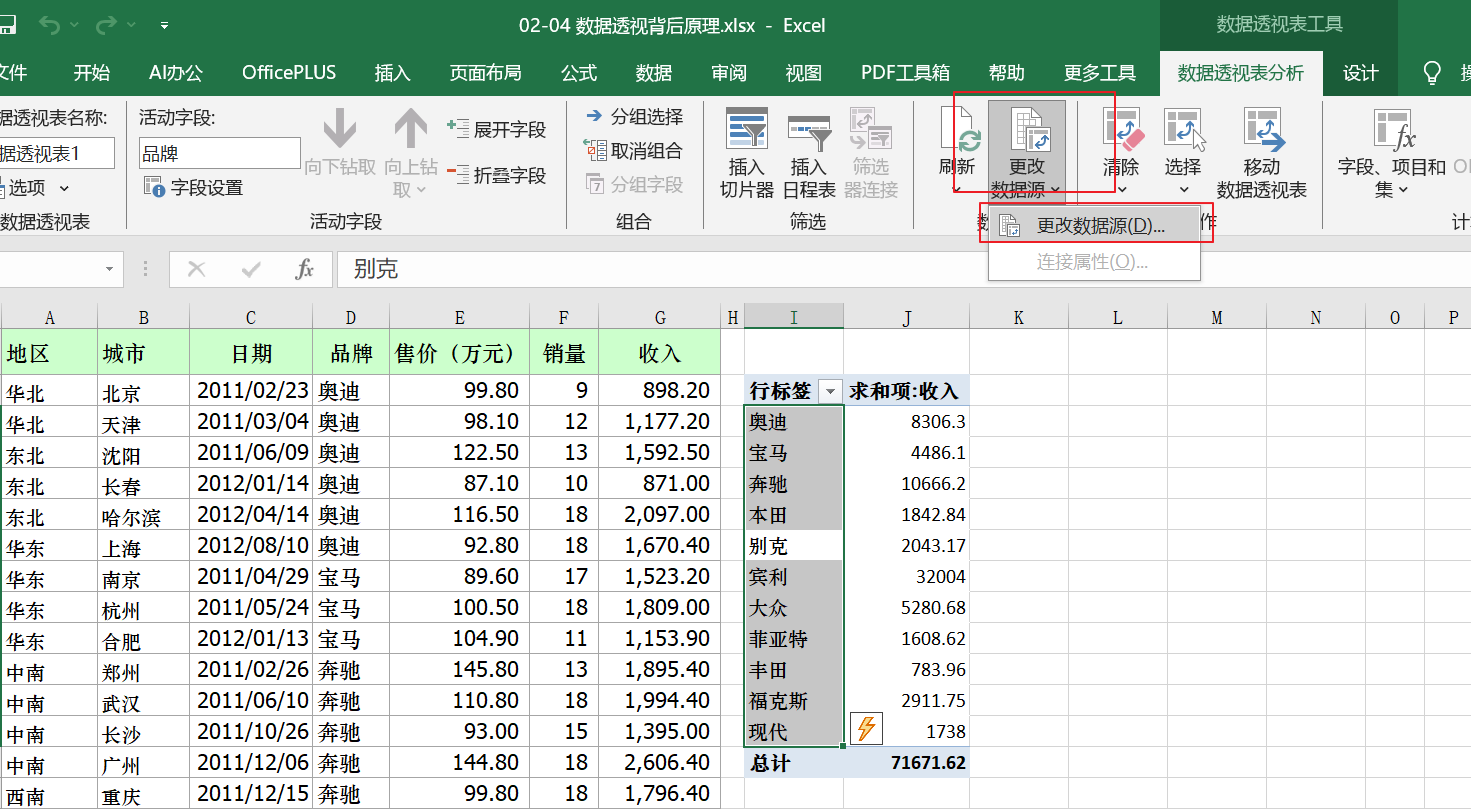Click 展开字段 expand field
Viewport: 1471px width, 809px height.
tap(496, 129)
